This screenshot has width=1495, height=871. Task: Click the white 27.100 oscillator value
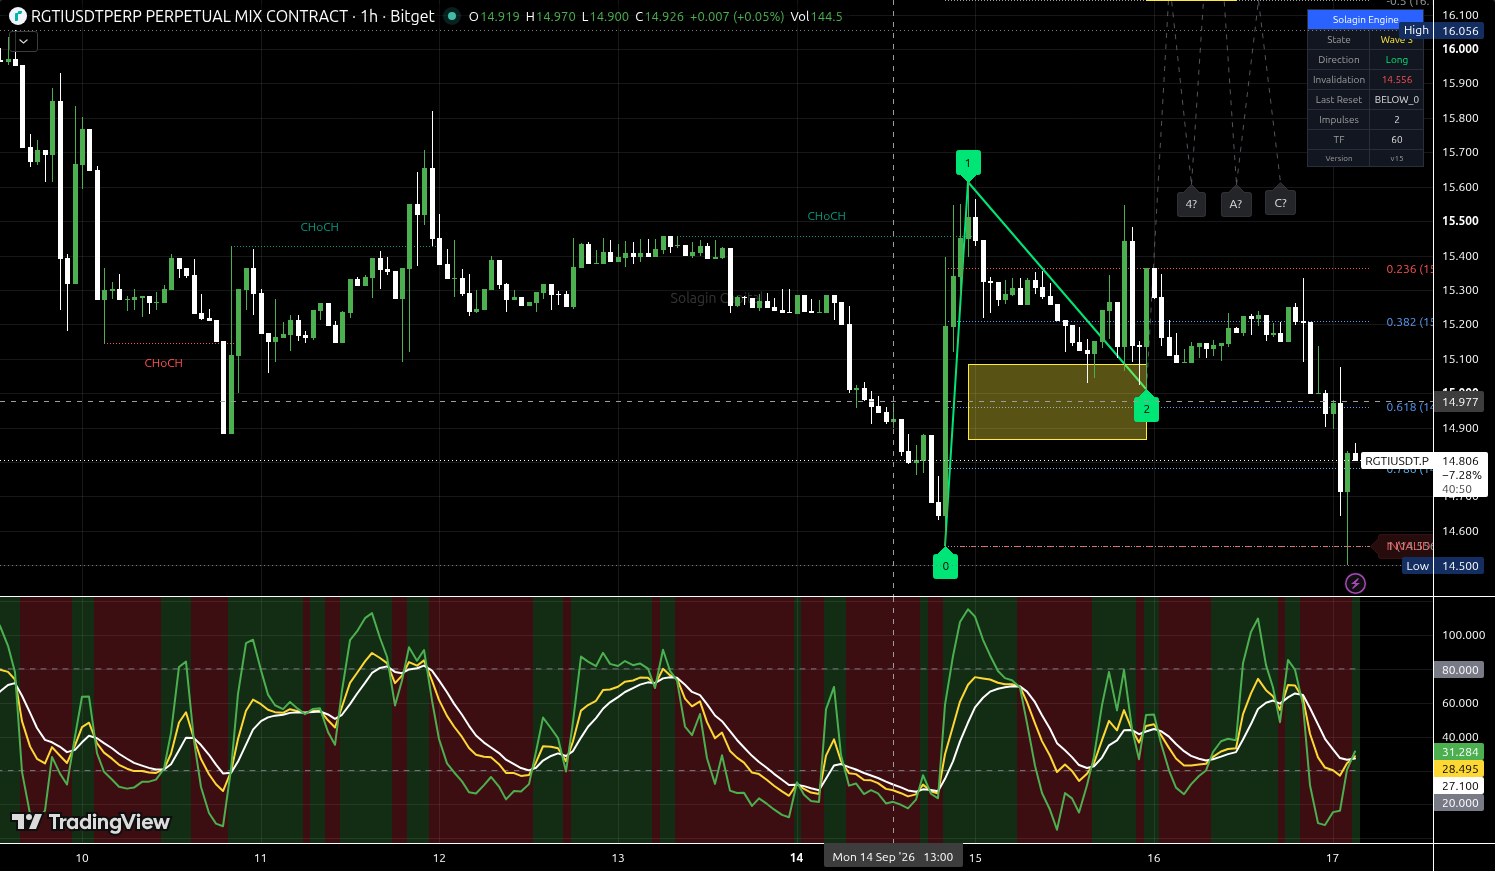[x=1460, y=786]
